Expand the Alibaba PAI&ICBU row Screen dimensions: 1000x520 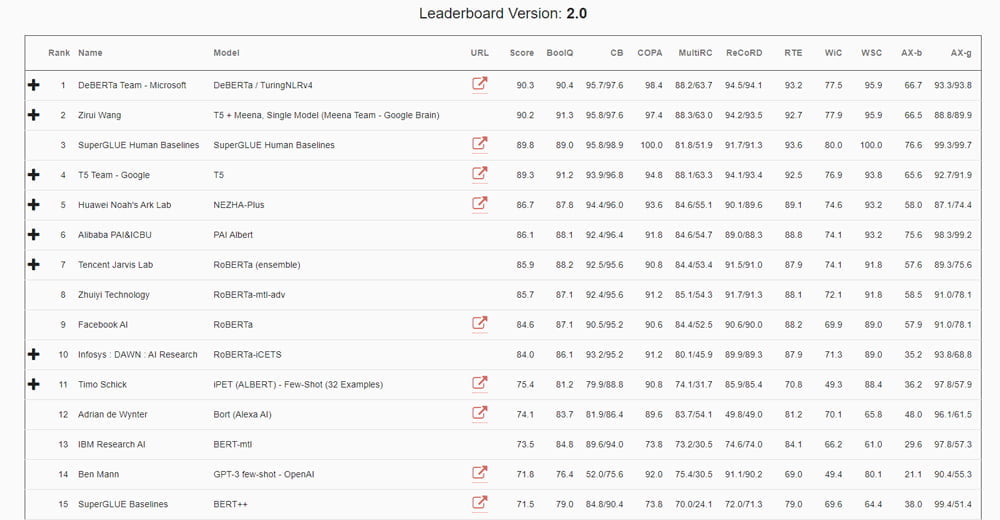click(34, 235)
